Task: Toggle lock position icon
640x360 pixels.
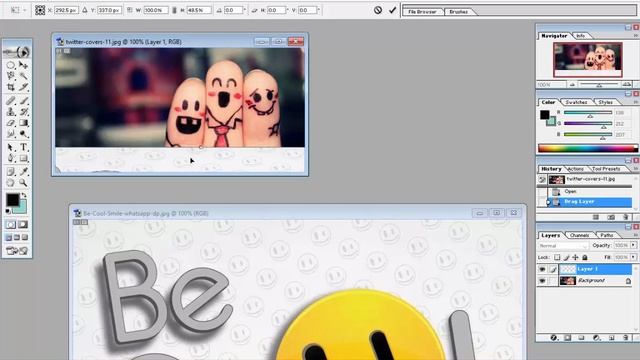Action: [576, 257]
